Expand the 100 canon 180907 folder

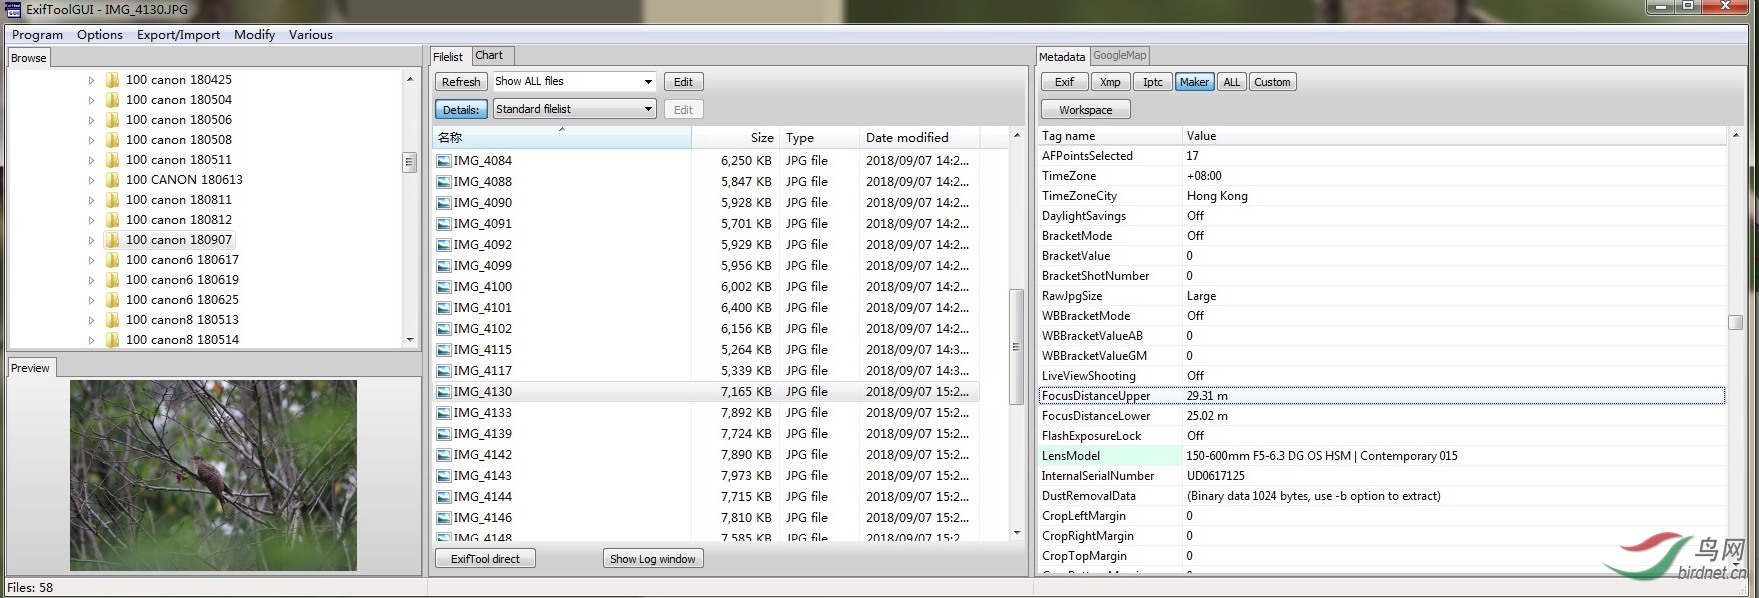click(x=91, y=240)
